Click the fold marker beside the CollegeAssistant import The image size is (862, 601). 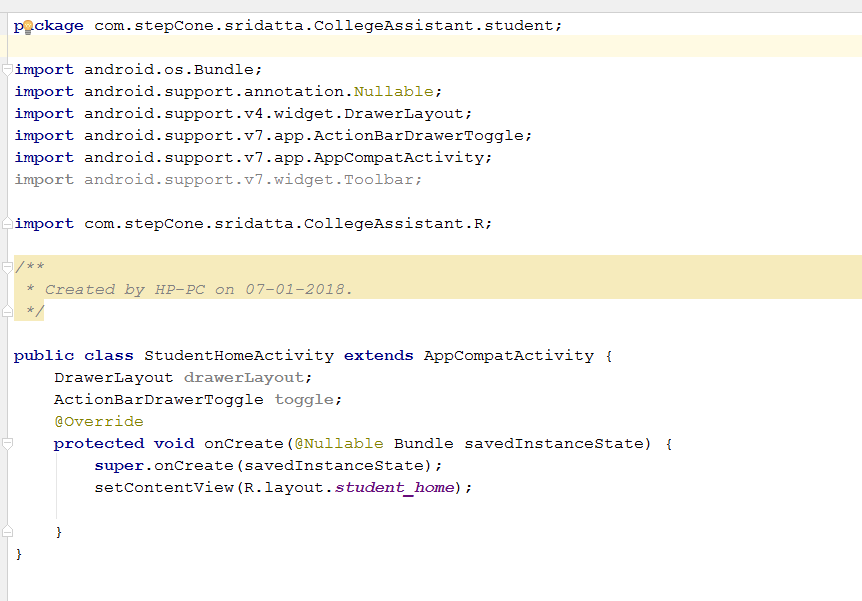[x=6, y=223]
